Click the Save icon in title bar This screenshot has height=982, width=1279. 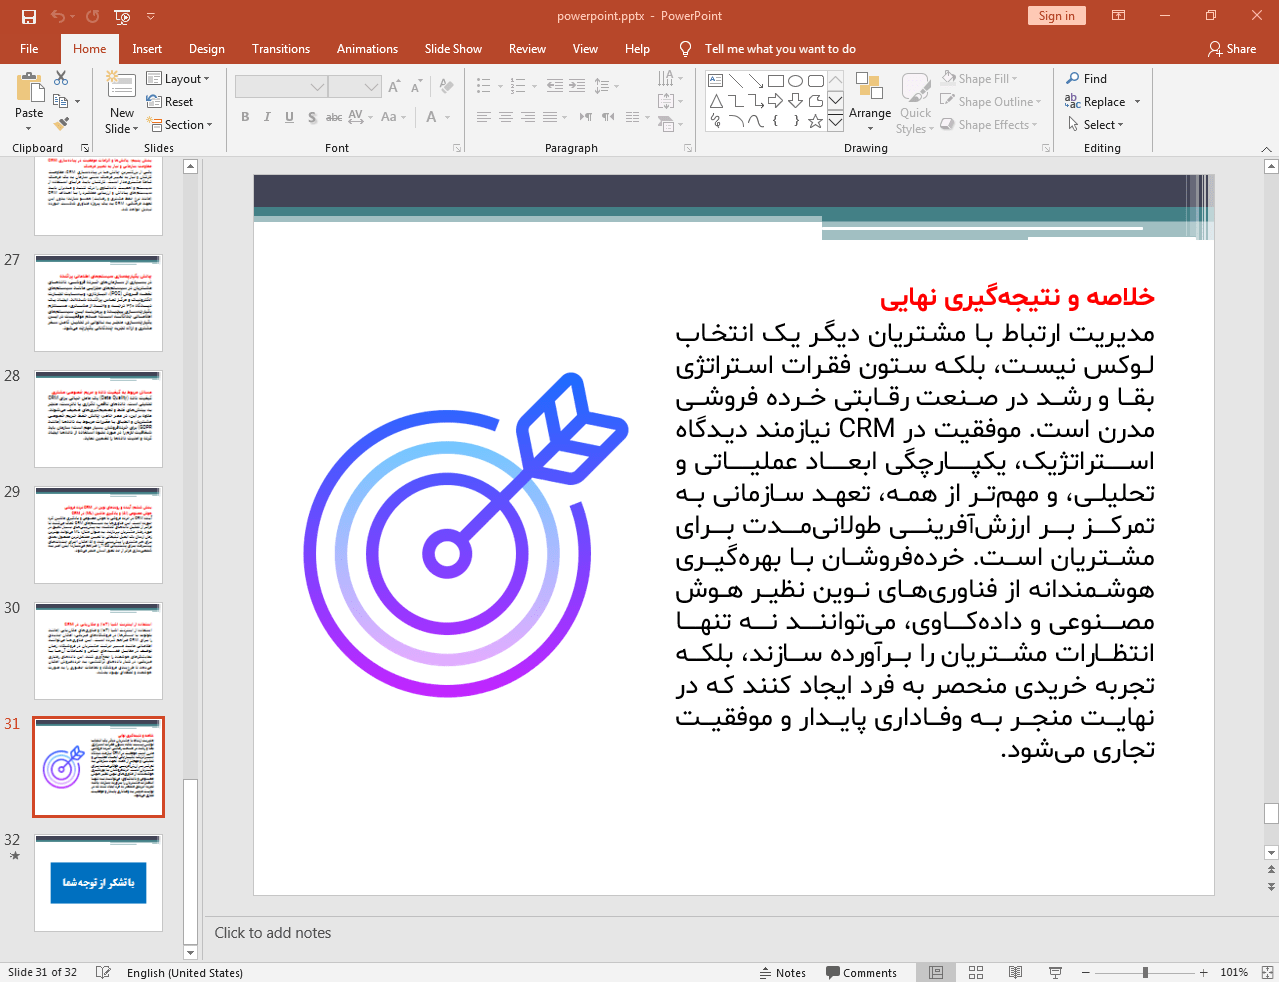pyautogui.click(x=28, y=16)
